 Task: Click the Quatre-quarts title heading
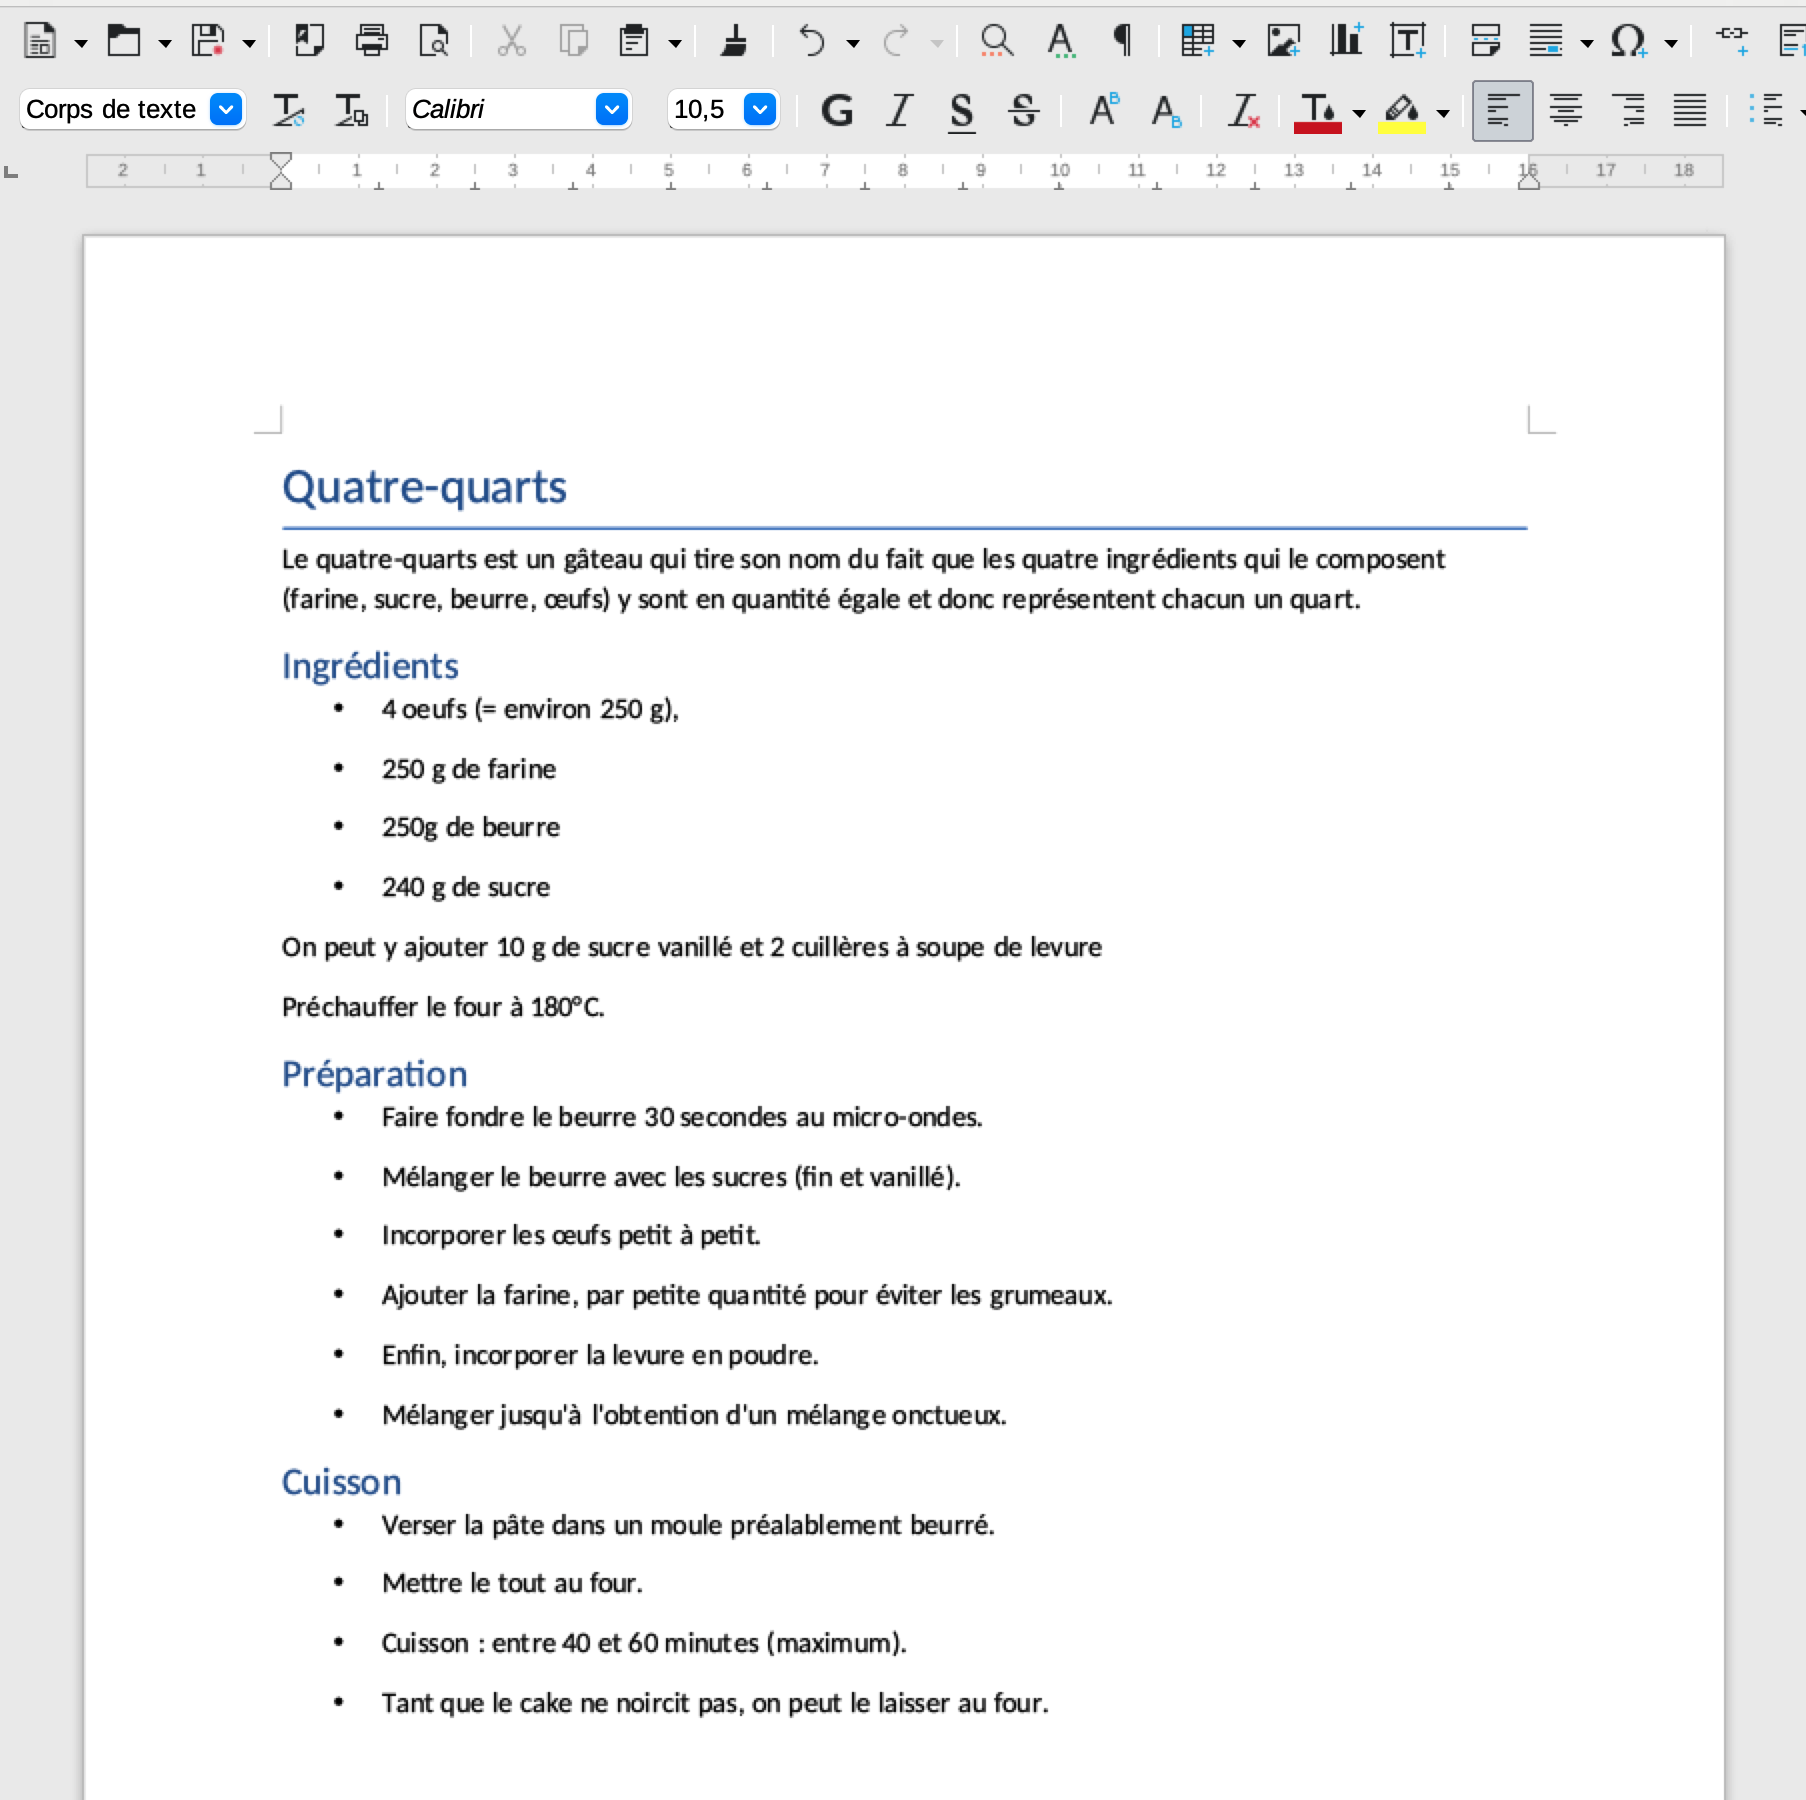(424, 487)
